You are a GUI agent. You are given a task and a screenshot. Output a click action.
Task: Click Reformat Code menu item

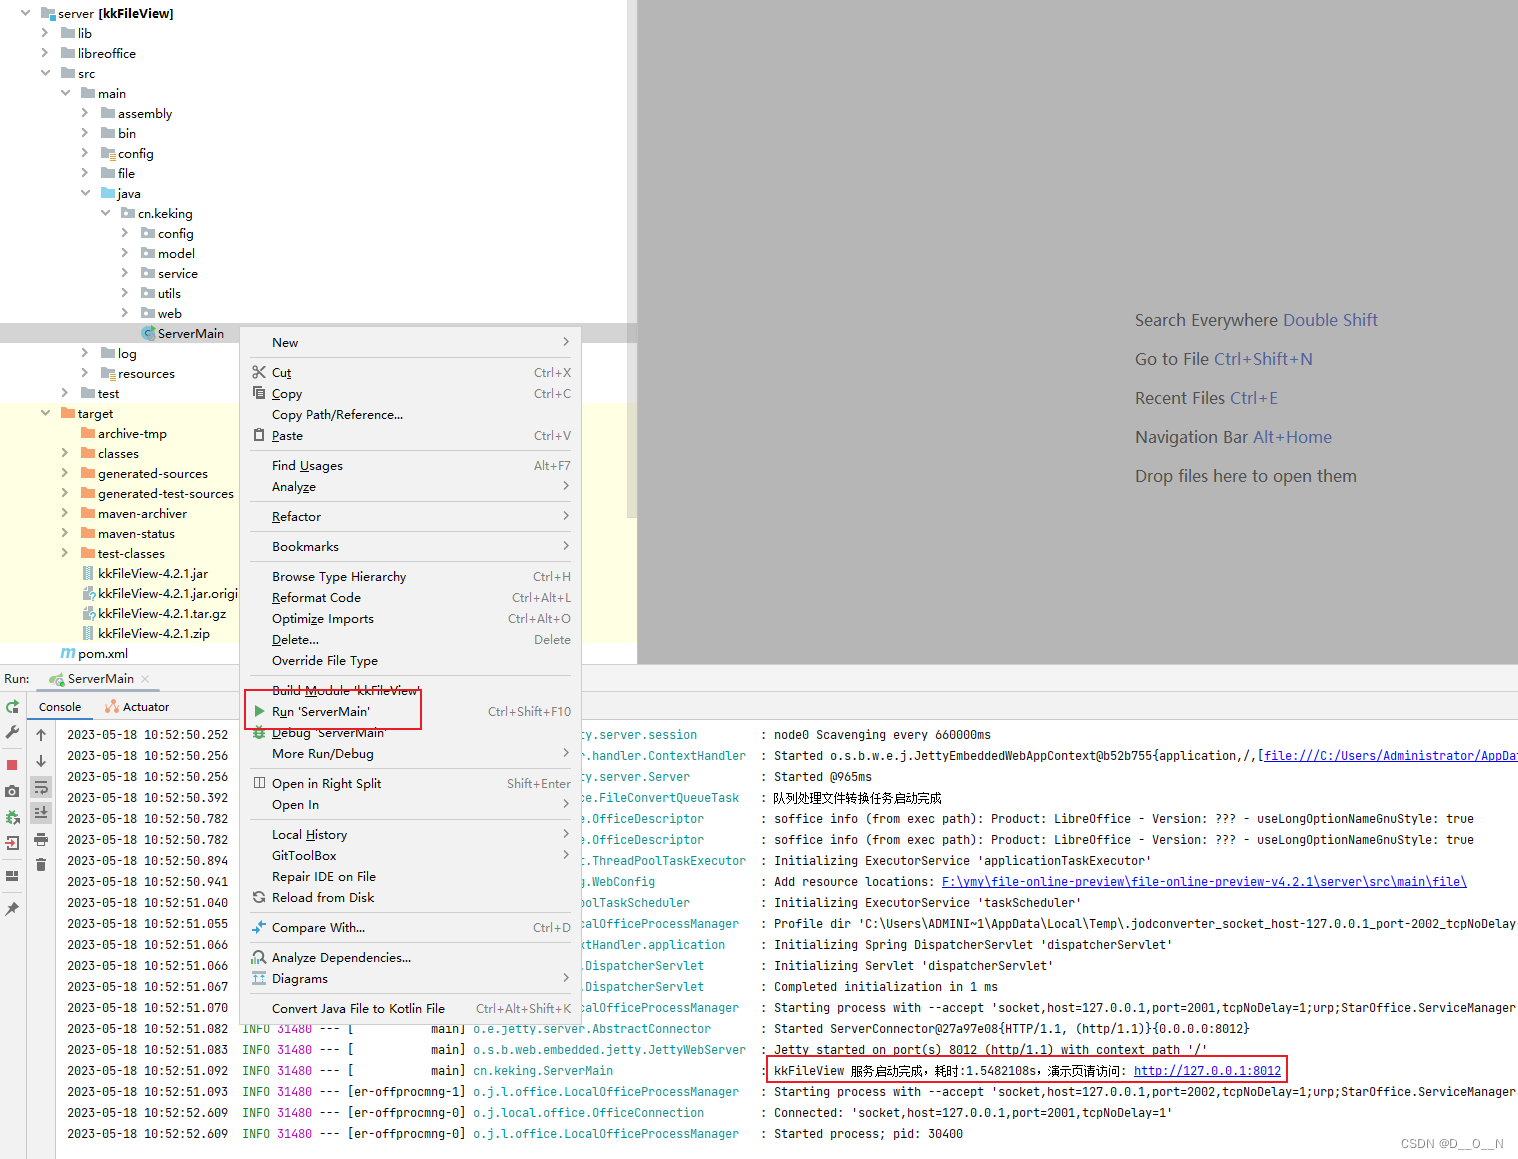411,598
